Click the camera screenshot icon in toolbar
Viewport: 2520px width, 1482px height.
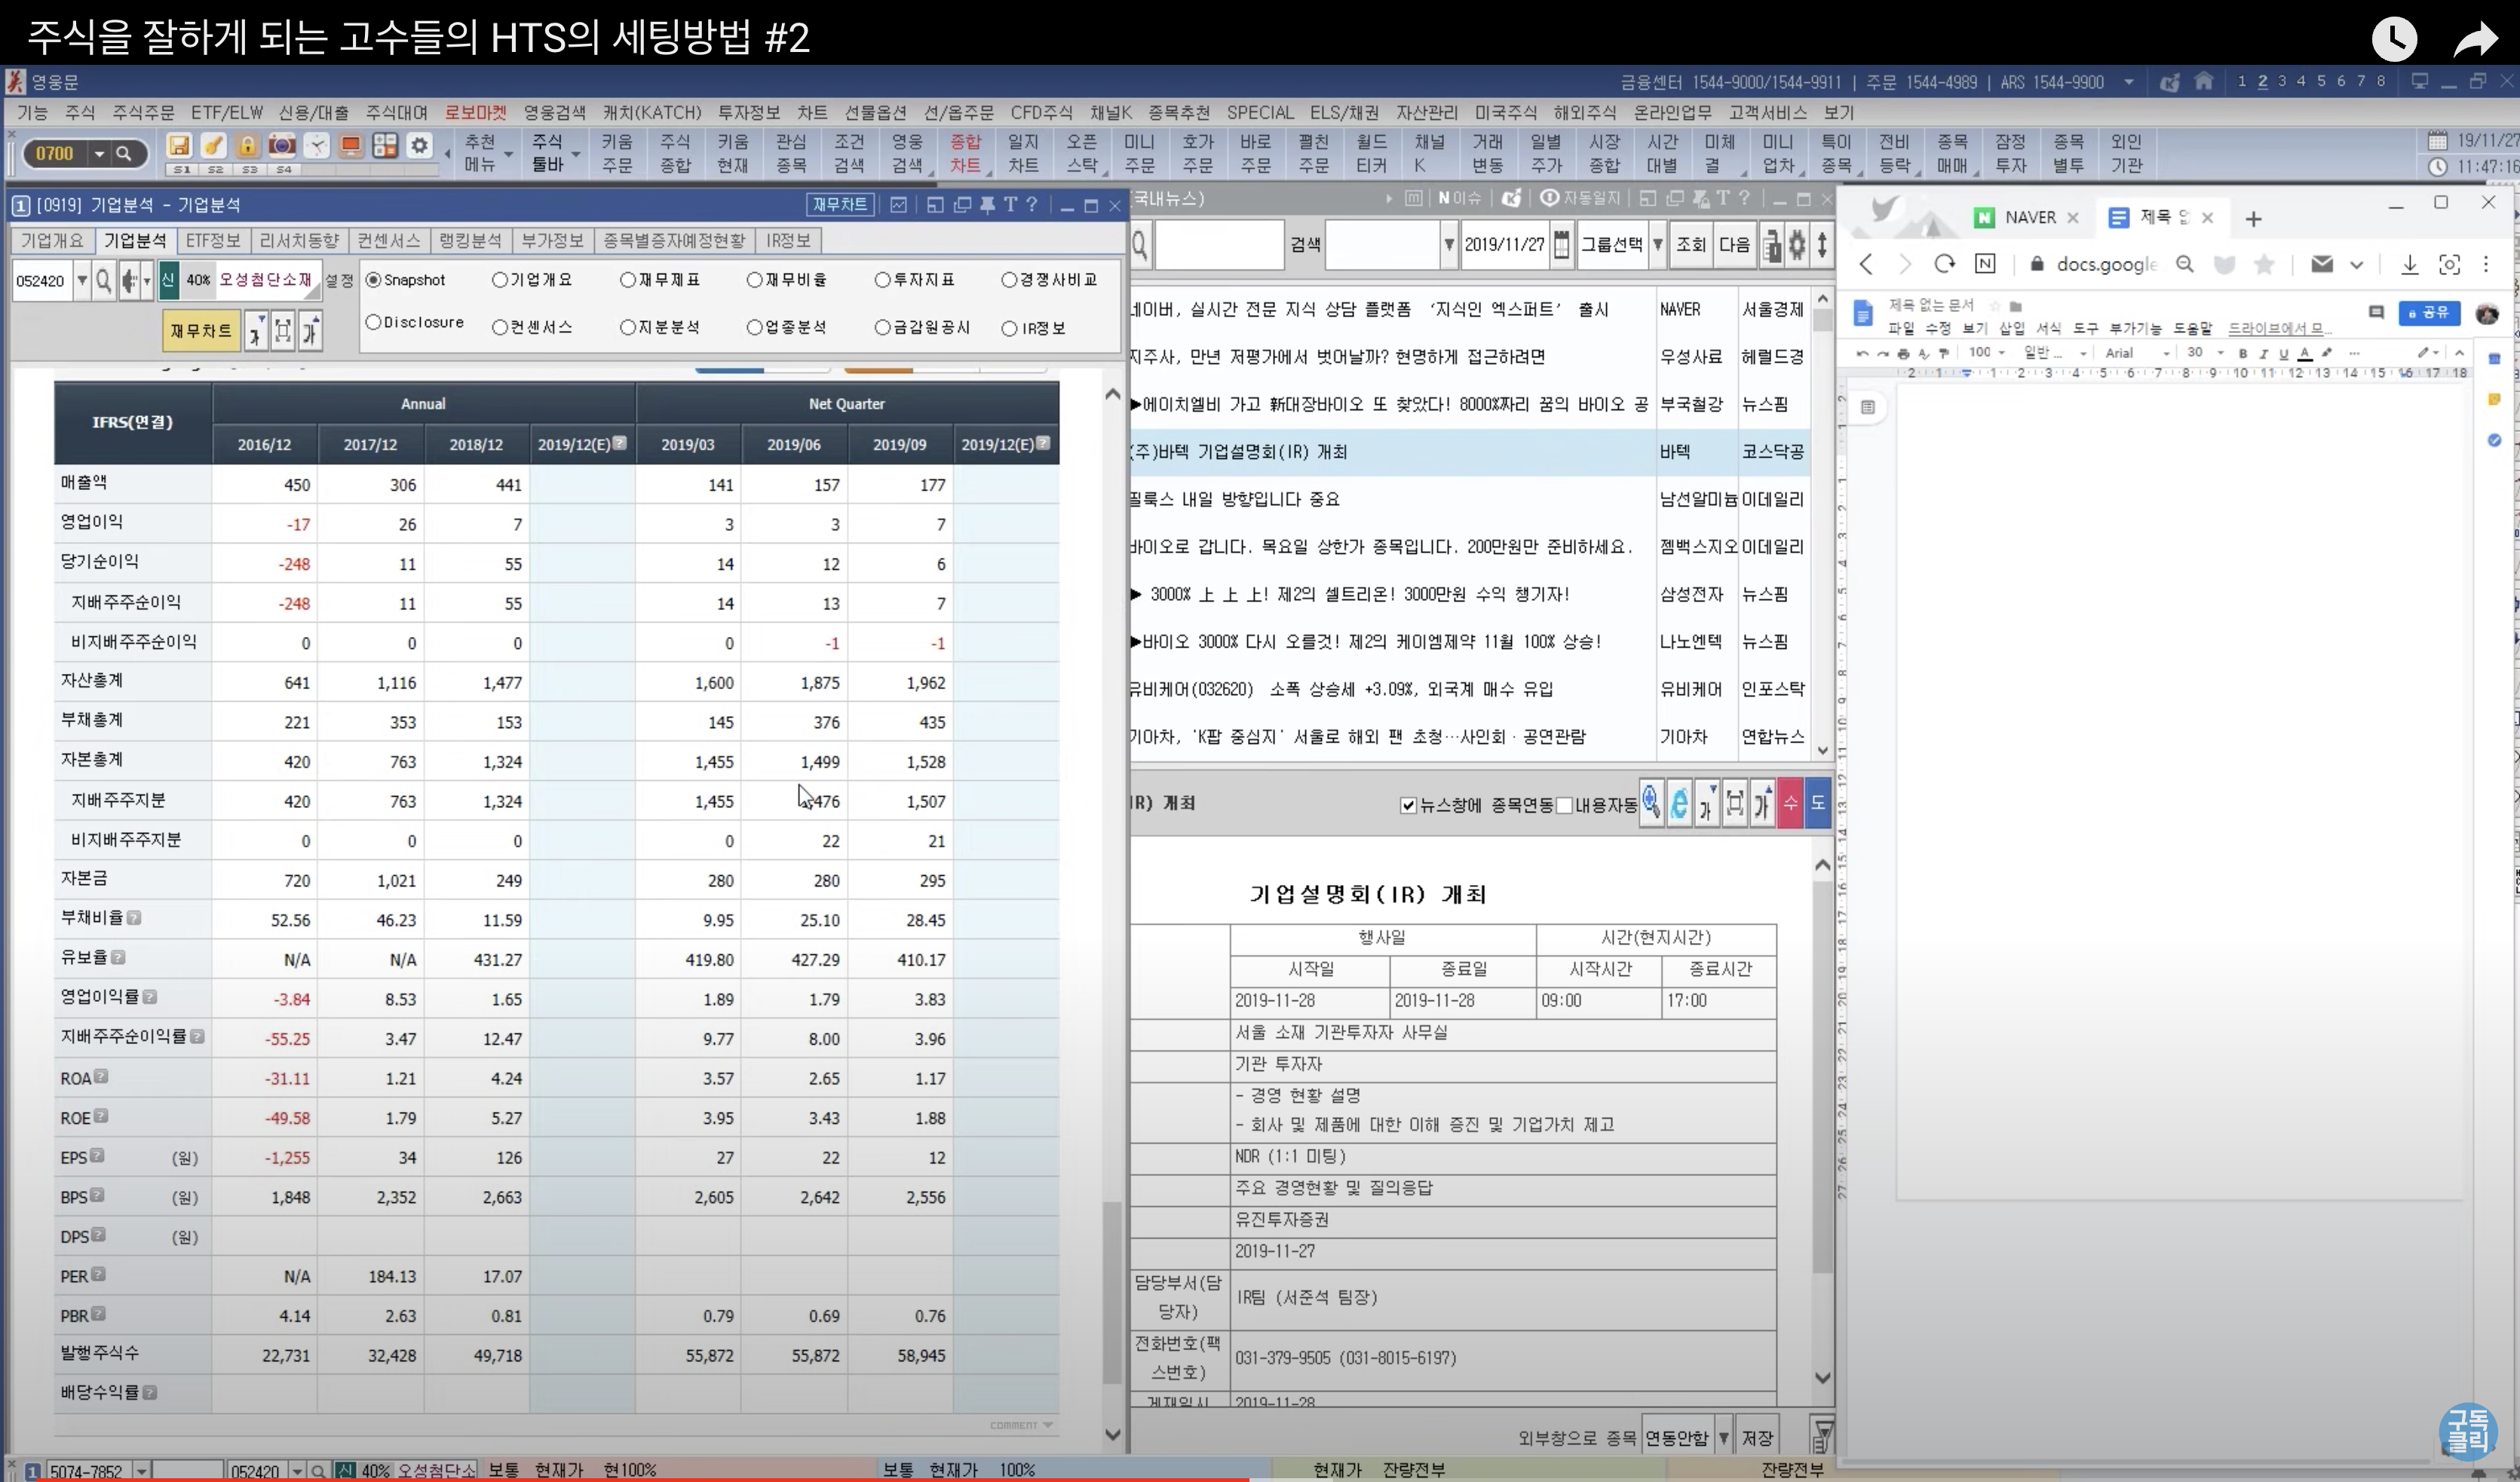point(282,146)
